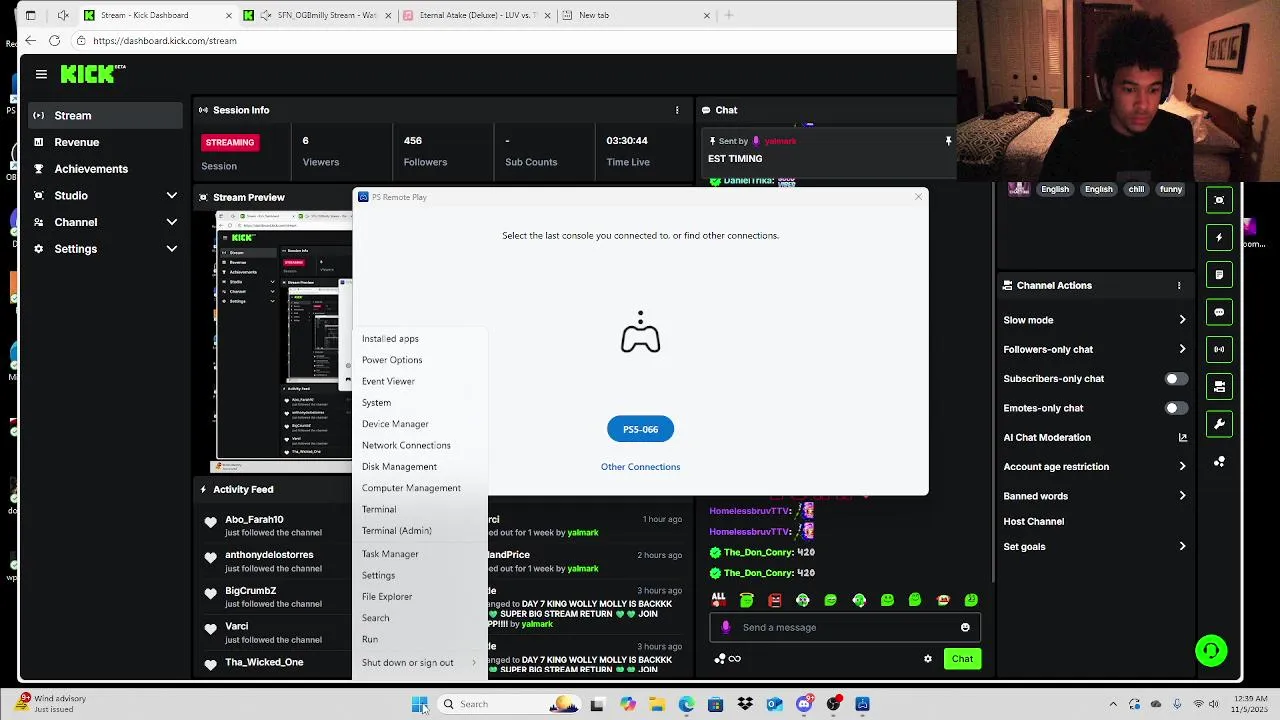The image size is (1280, 720).
Task: Open PS Remote Play taskbar icon
Action: pos(862,704)
